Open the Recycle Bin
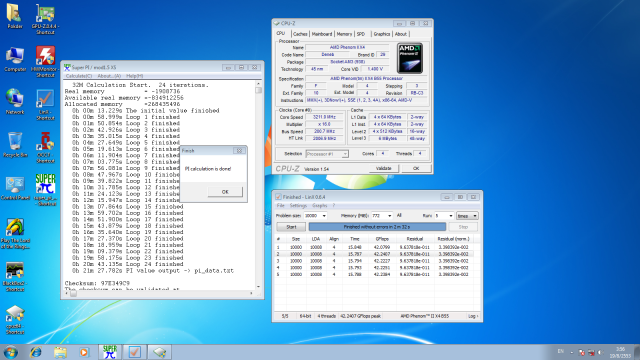The width and height of the screenshot is (640, 360). (x=15, y=145)
